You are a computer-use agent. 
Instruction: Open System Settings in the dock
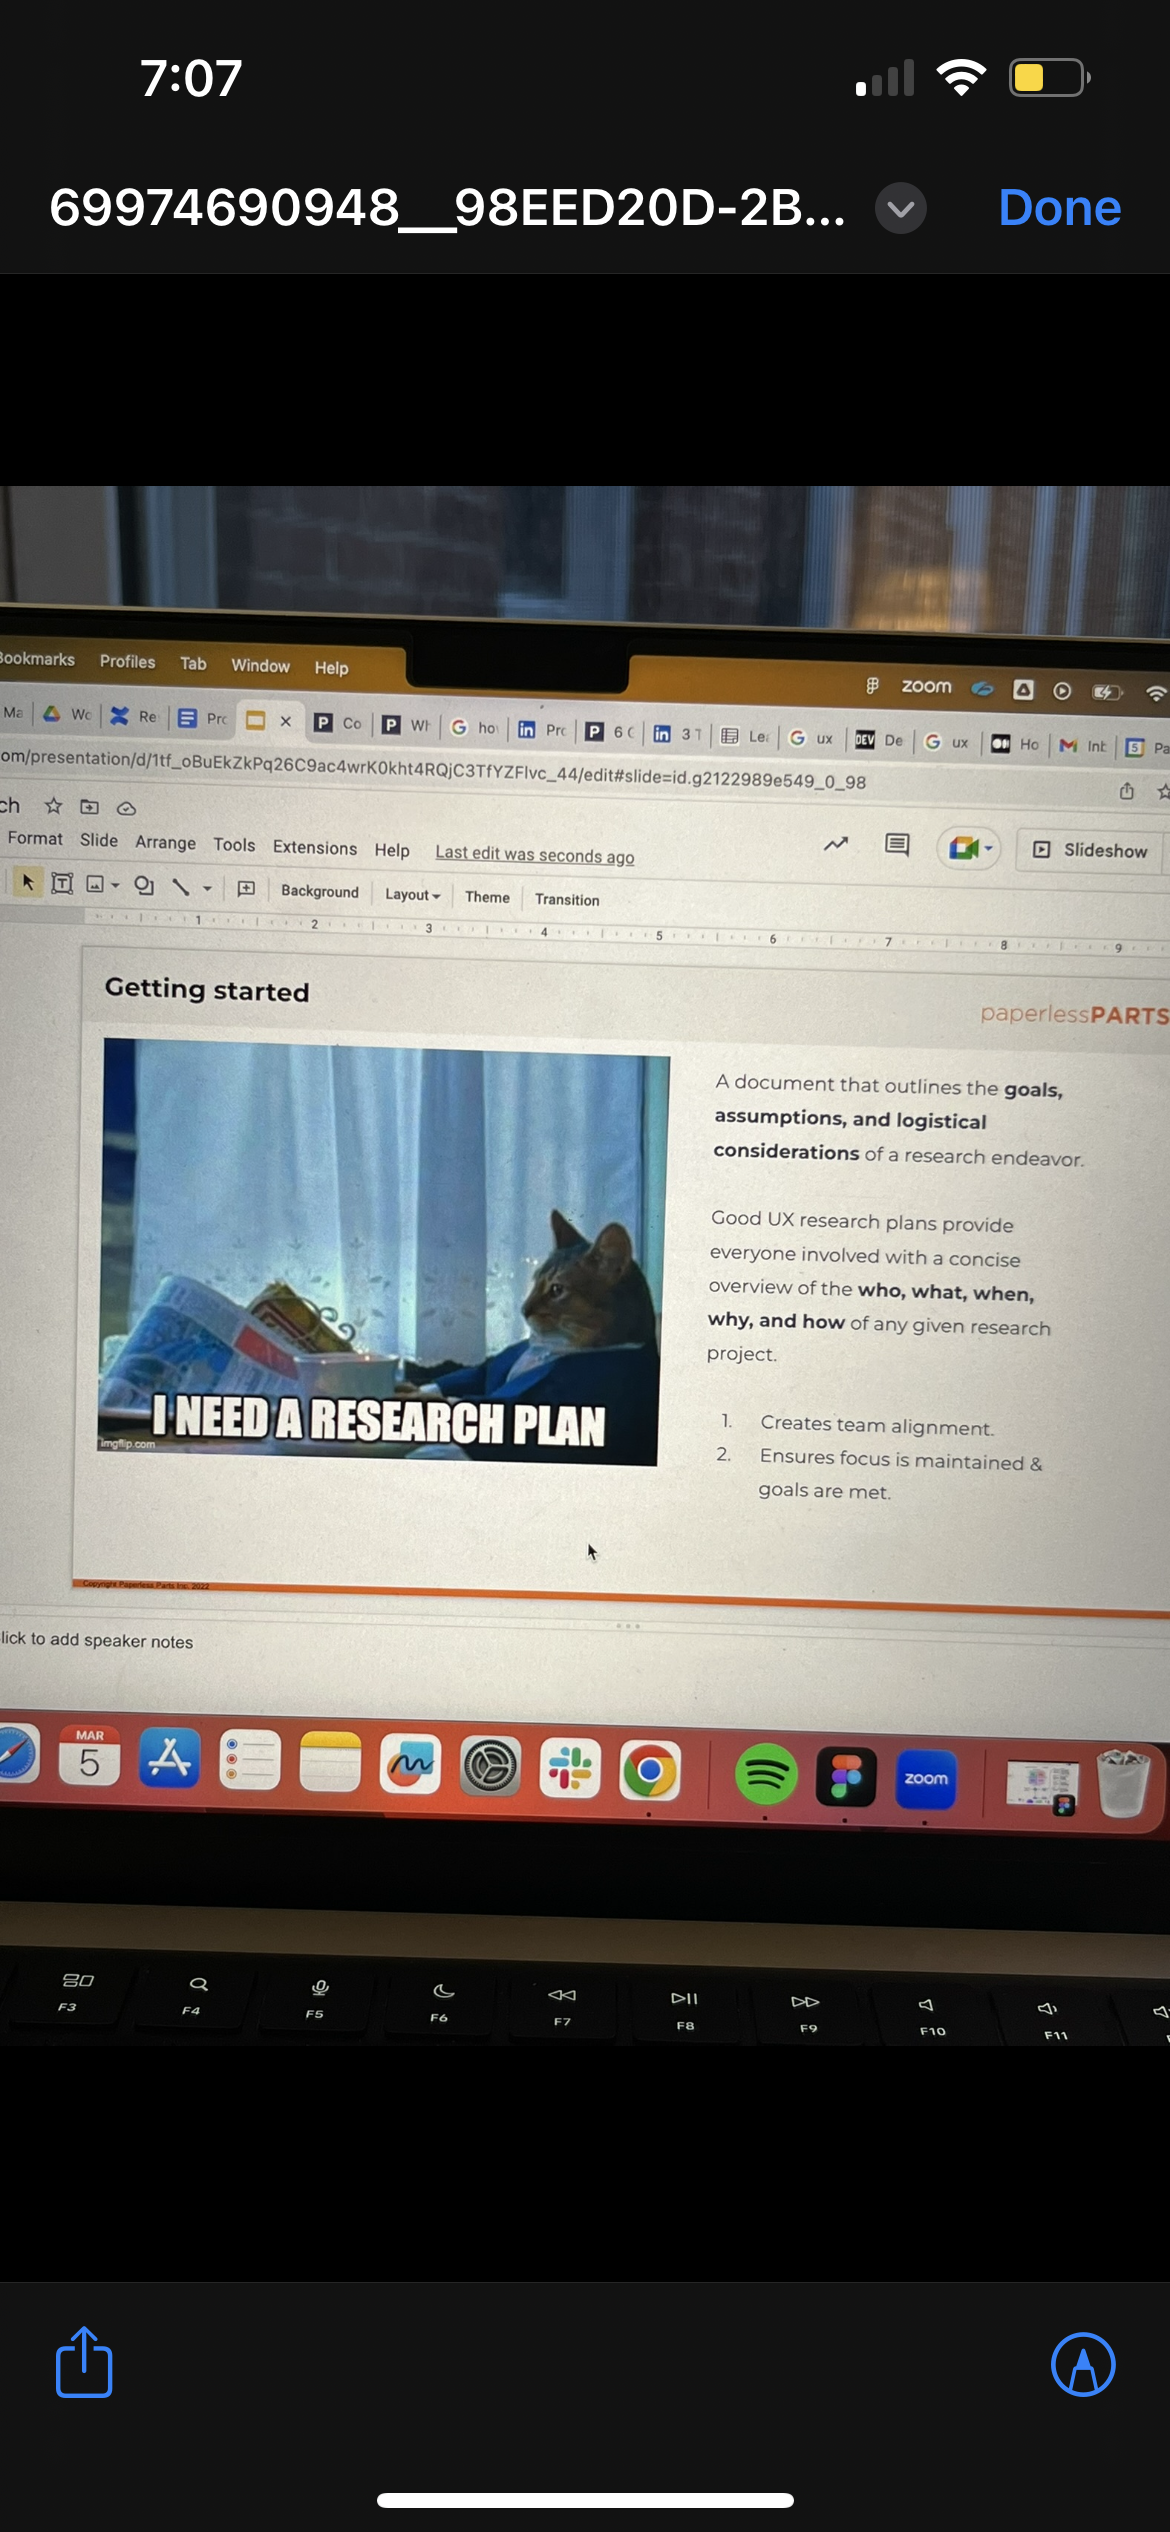pos(490,1767)
